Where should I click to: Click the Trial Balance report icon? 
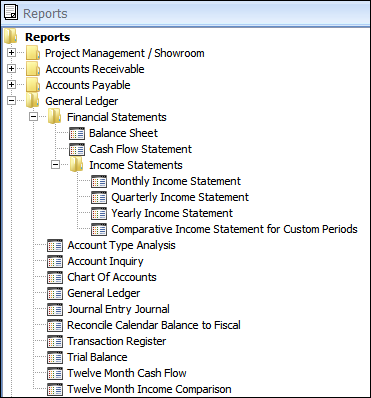(55, 357)
